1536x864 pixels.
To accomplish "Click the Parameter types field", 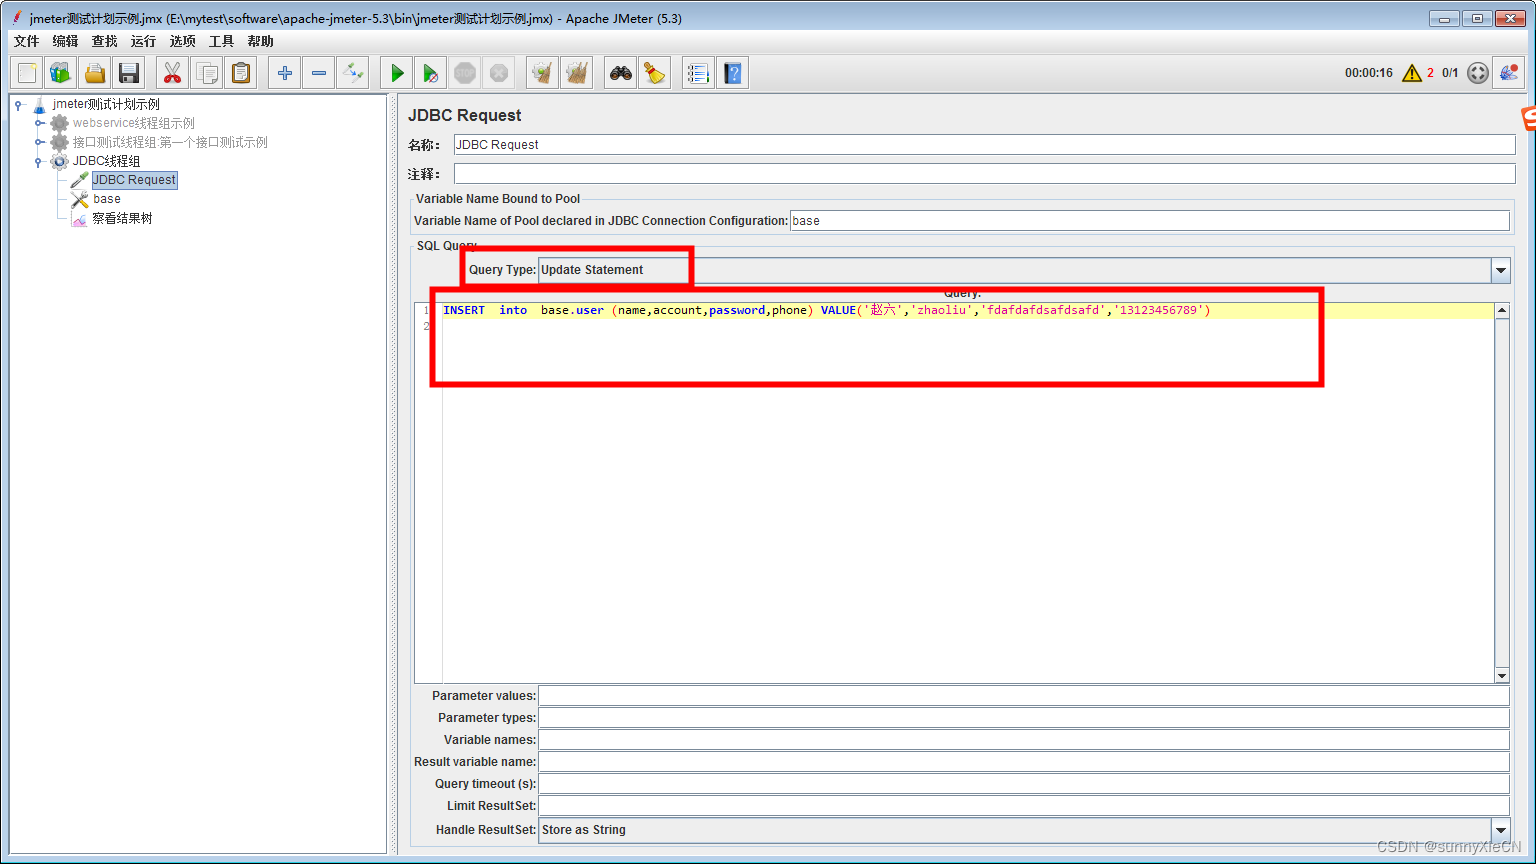I will (x=1024, y=718).
